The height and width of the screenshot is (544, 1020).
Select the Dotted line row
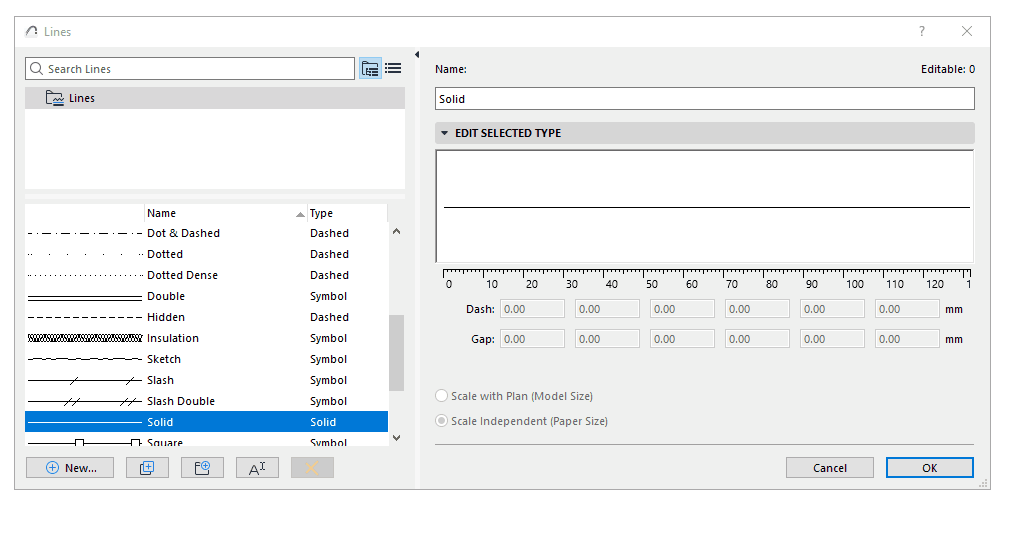click(206, 254)
